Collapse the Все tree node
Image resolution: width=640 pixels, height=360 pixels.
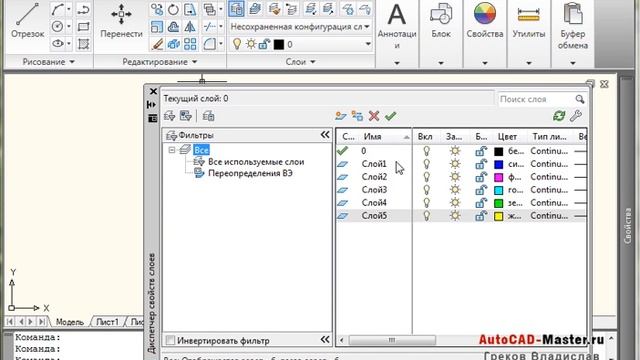pos(172,150)
